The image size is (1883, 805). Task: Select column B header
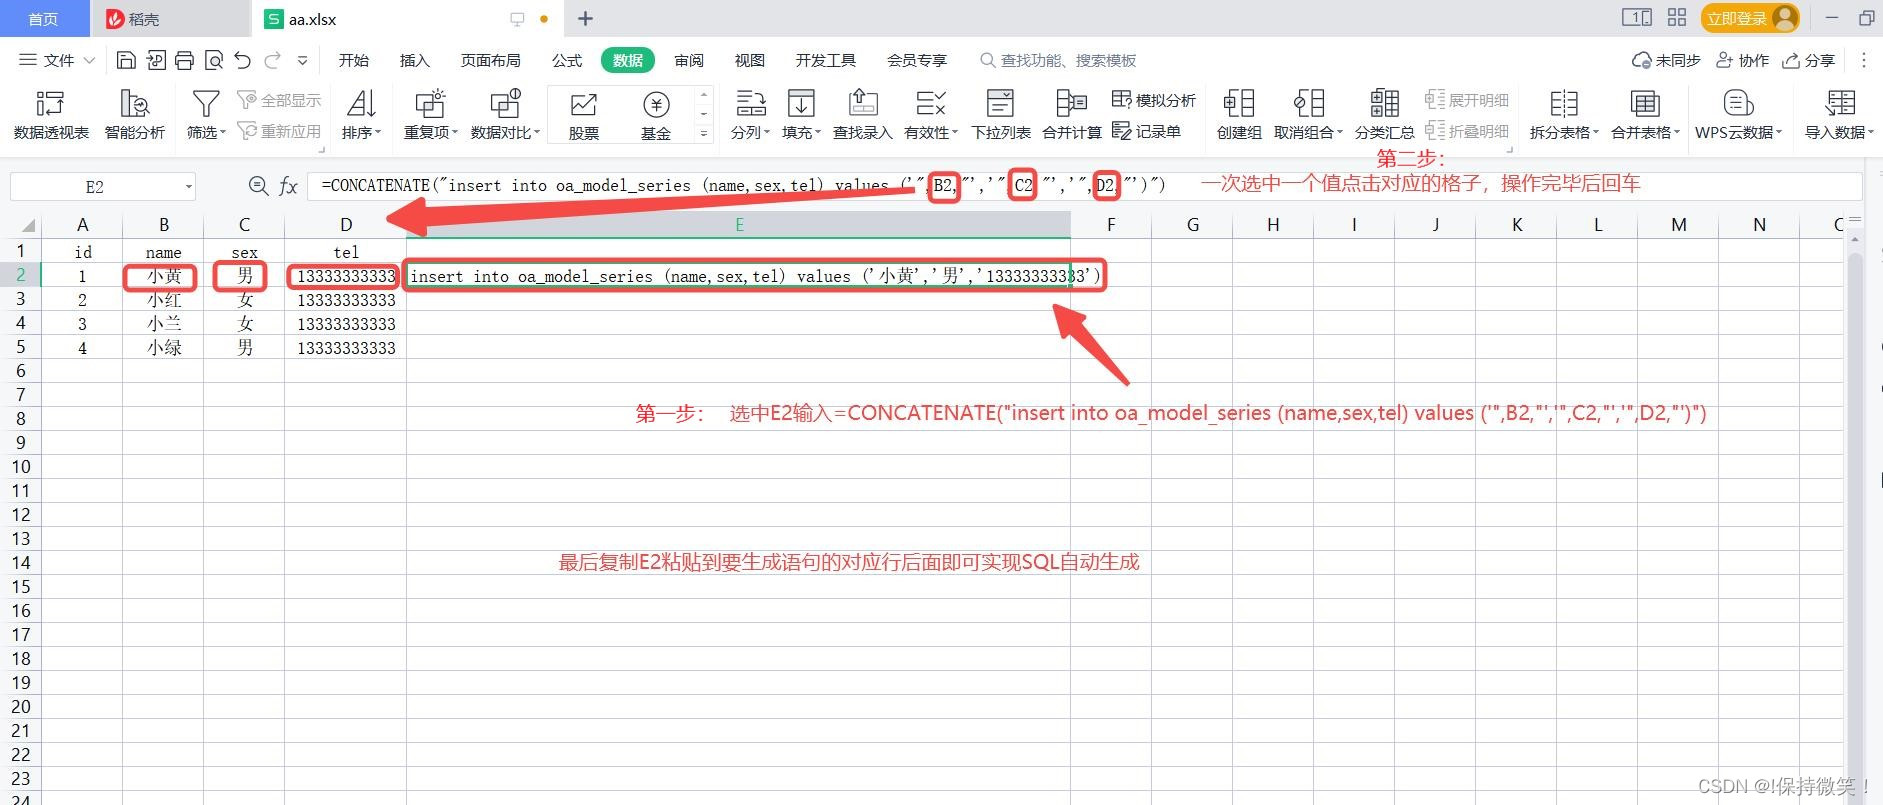163,225
